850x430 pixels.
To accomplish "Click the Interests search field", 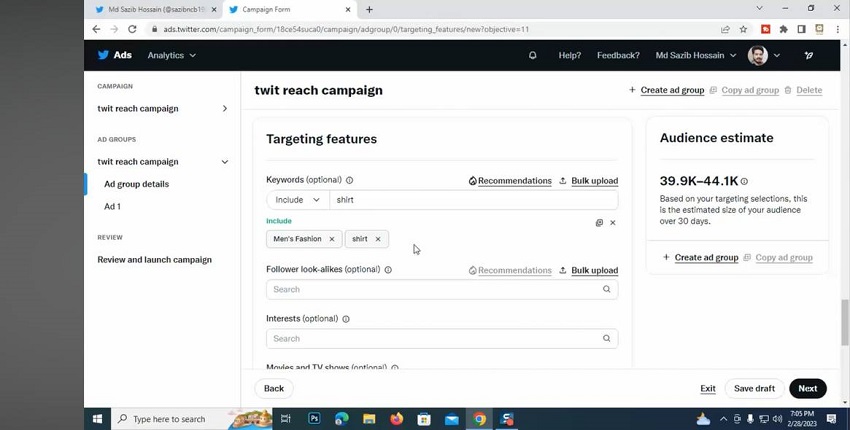I will (x=442, y=338).
